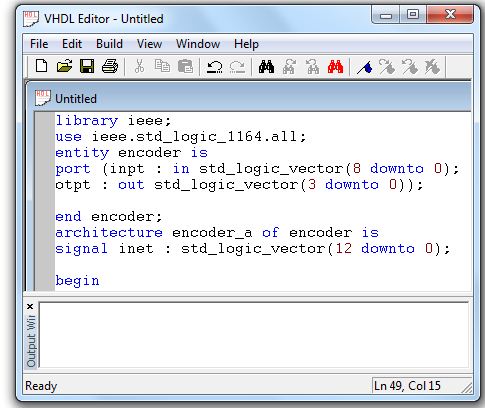Click the 'begin' keyword line
The height and width of the screenshot is (408, 485).
tap(77, 281)
